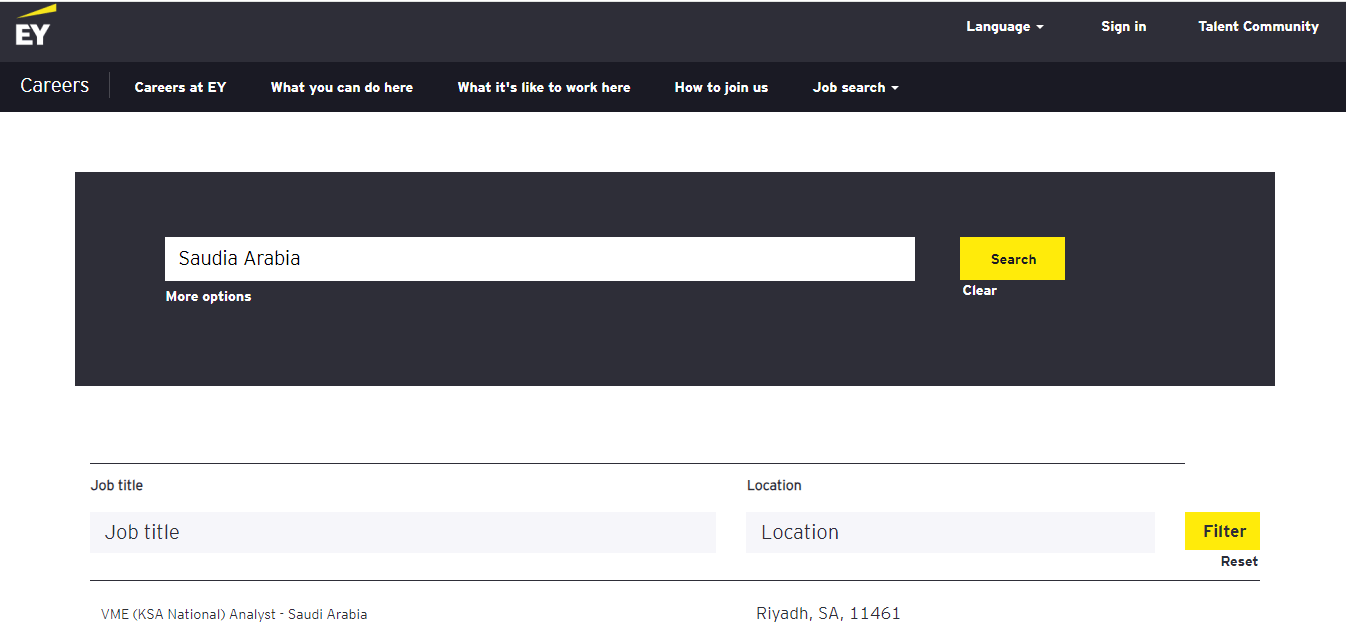The height and width of the screenshot is (634, 1346).
Task: Click the yellow Search button
Action: tap(1012, 259)
